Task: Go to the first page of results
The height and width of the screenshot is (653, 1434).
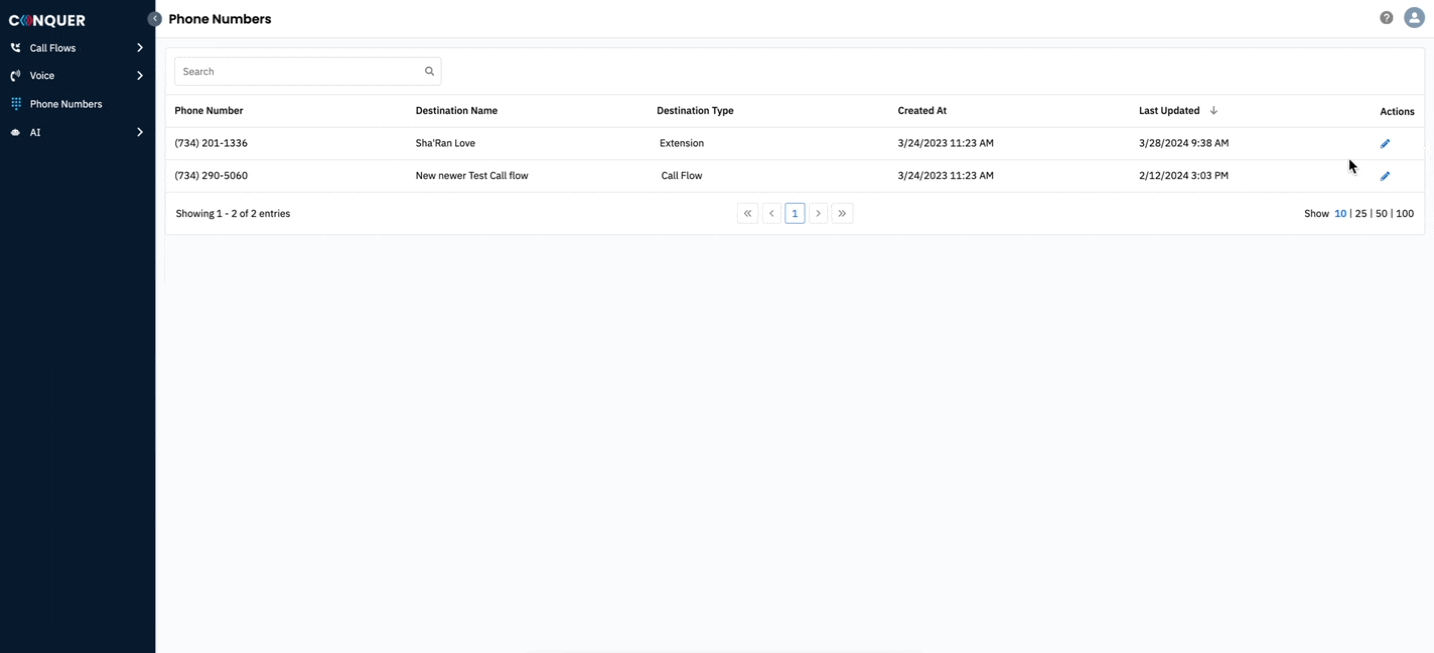Action: click(747, 213)
